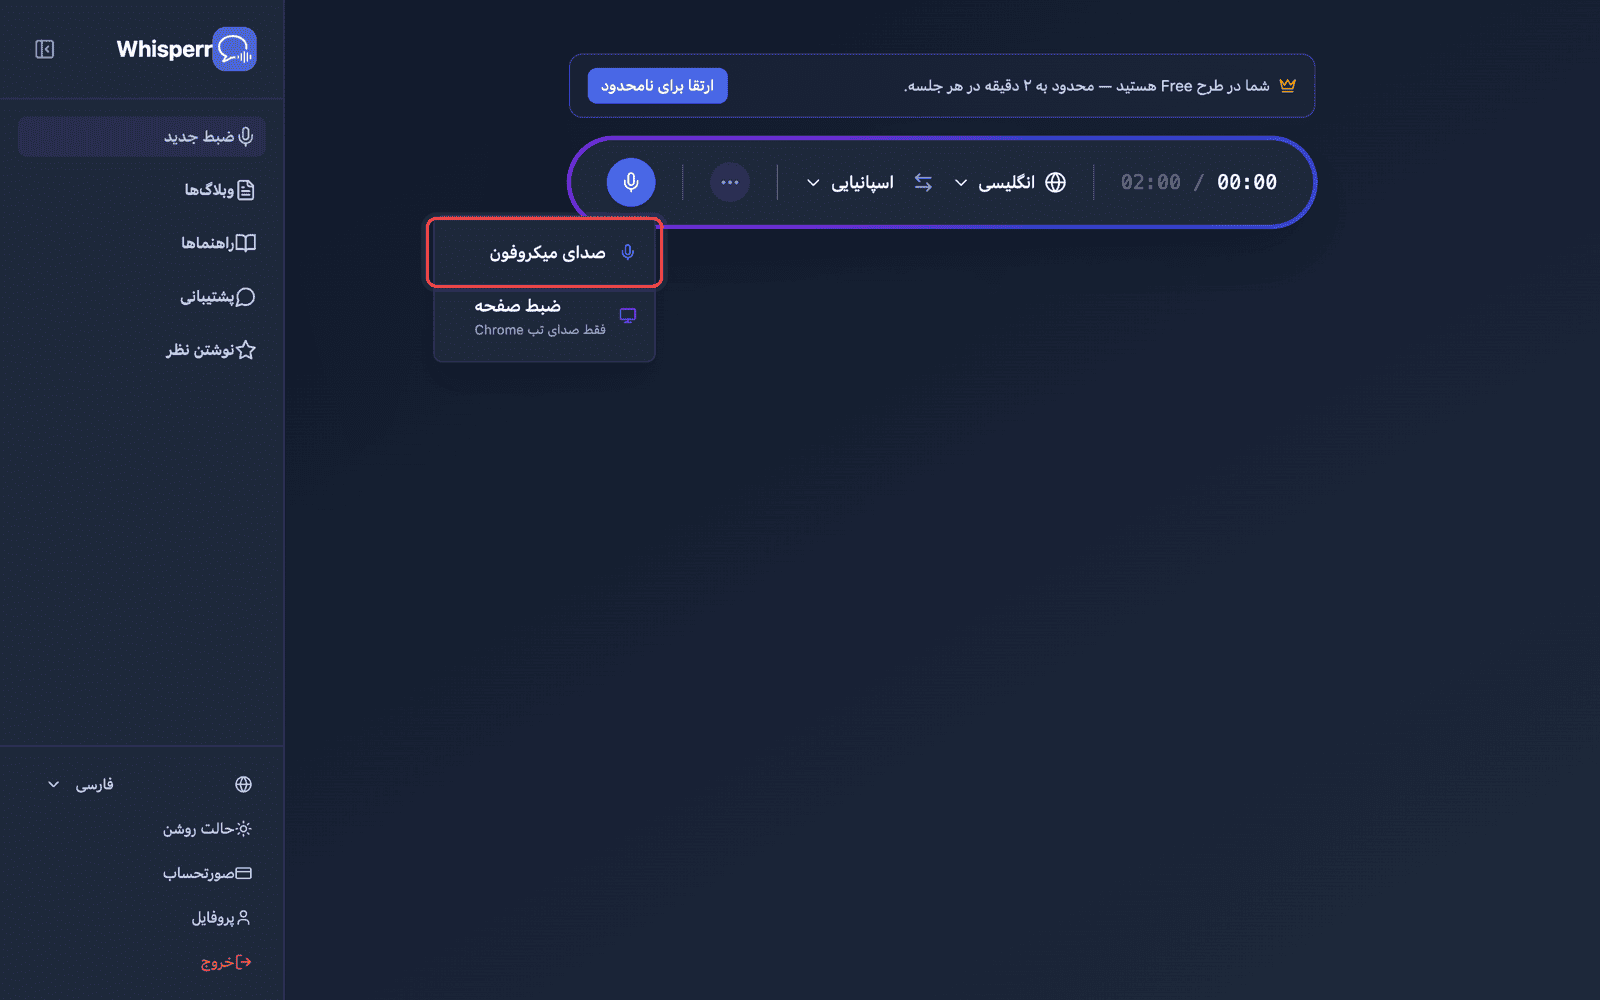Swap languages with the arrows icon
Image resolution: width=1600 pixels, height=1000 pixels.
tap(923, 183)
